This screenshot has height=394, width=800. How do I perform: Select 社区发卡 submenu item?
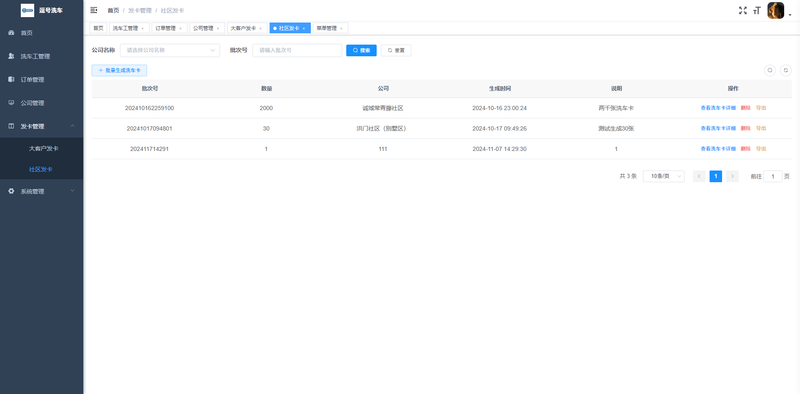(41, 169)
